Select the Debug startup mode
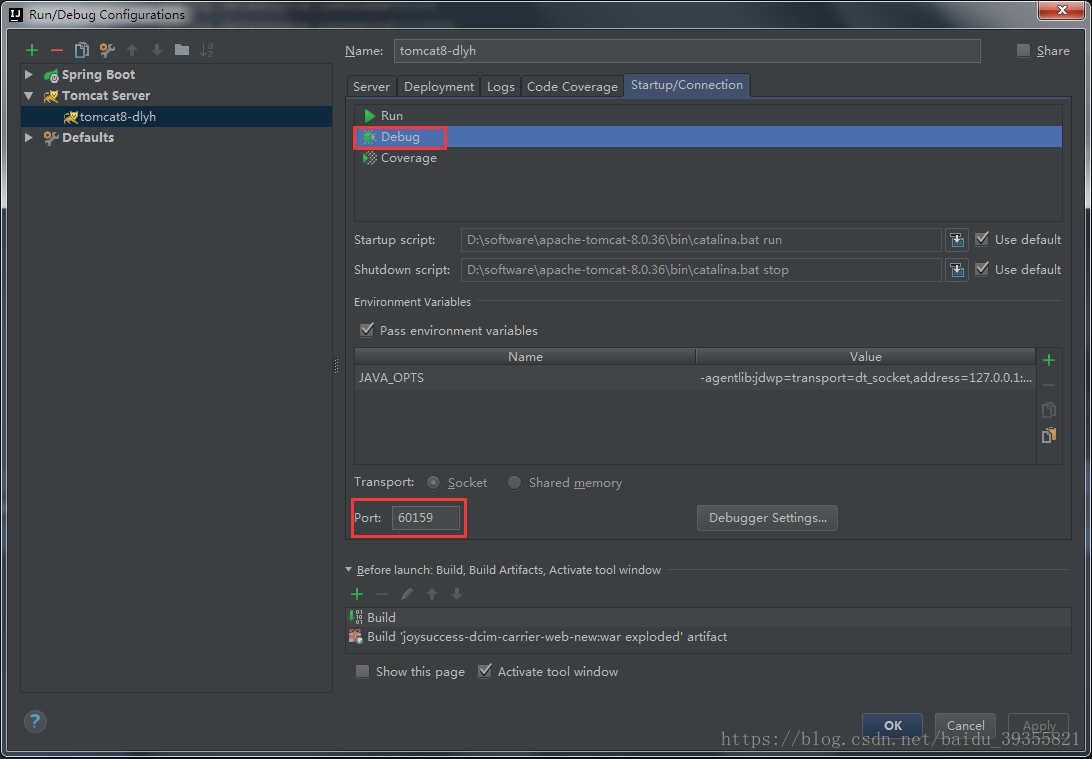Screen dimensions: 1092x759 708,136
